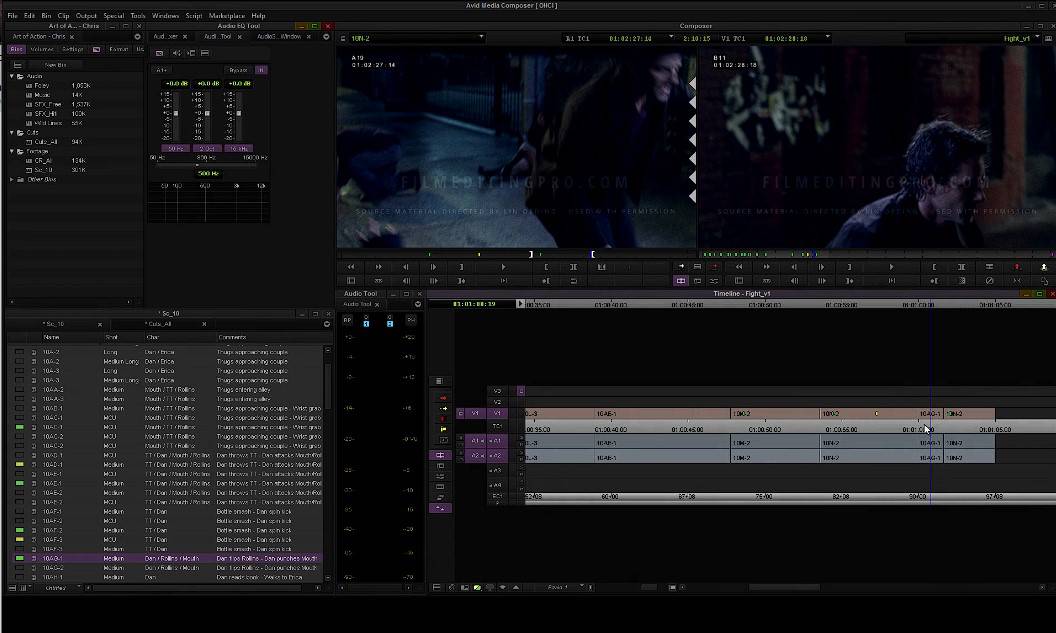Click the A1+ track selector in Audio EQ

162,70
